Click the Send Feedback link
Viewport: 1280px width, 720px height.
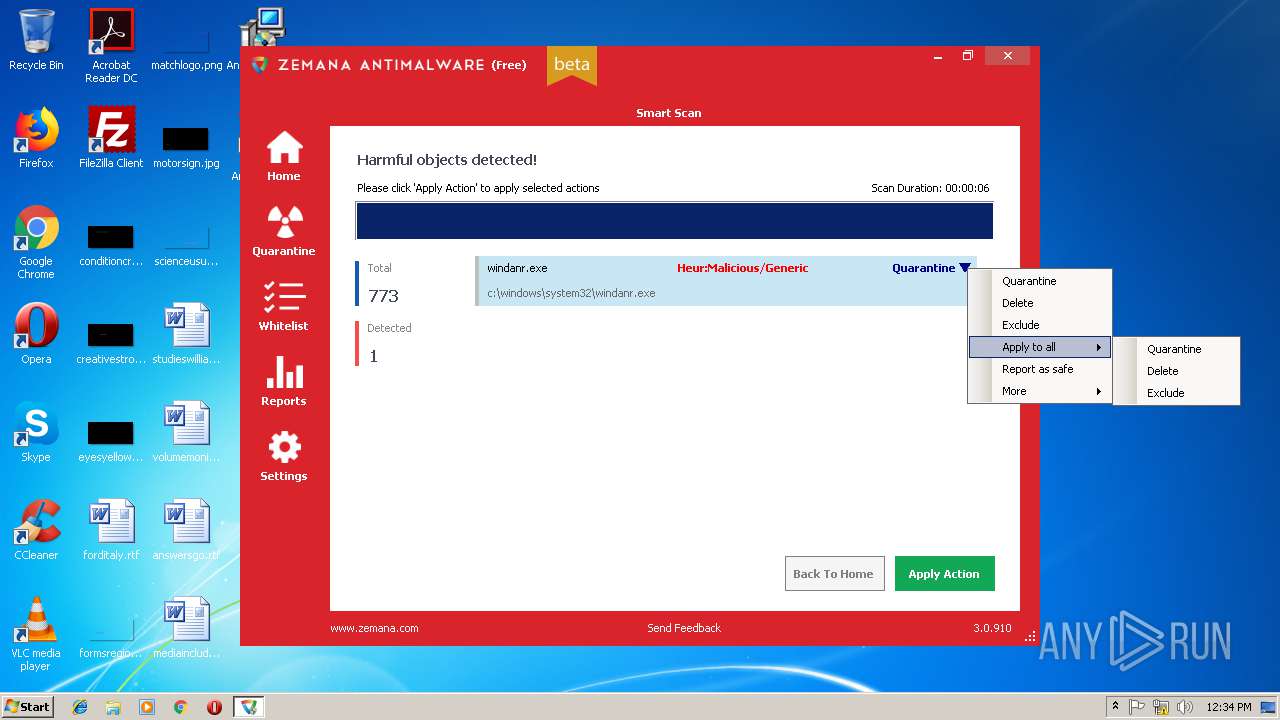684,628
